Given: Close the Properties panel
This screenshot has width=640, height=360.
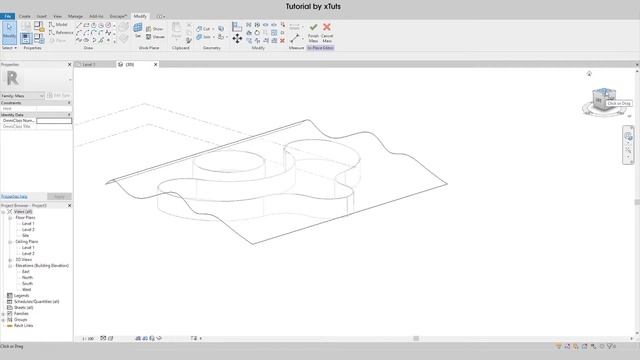Looking at the screenshot, I should click(69, 64).
